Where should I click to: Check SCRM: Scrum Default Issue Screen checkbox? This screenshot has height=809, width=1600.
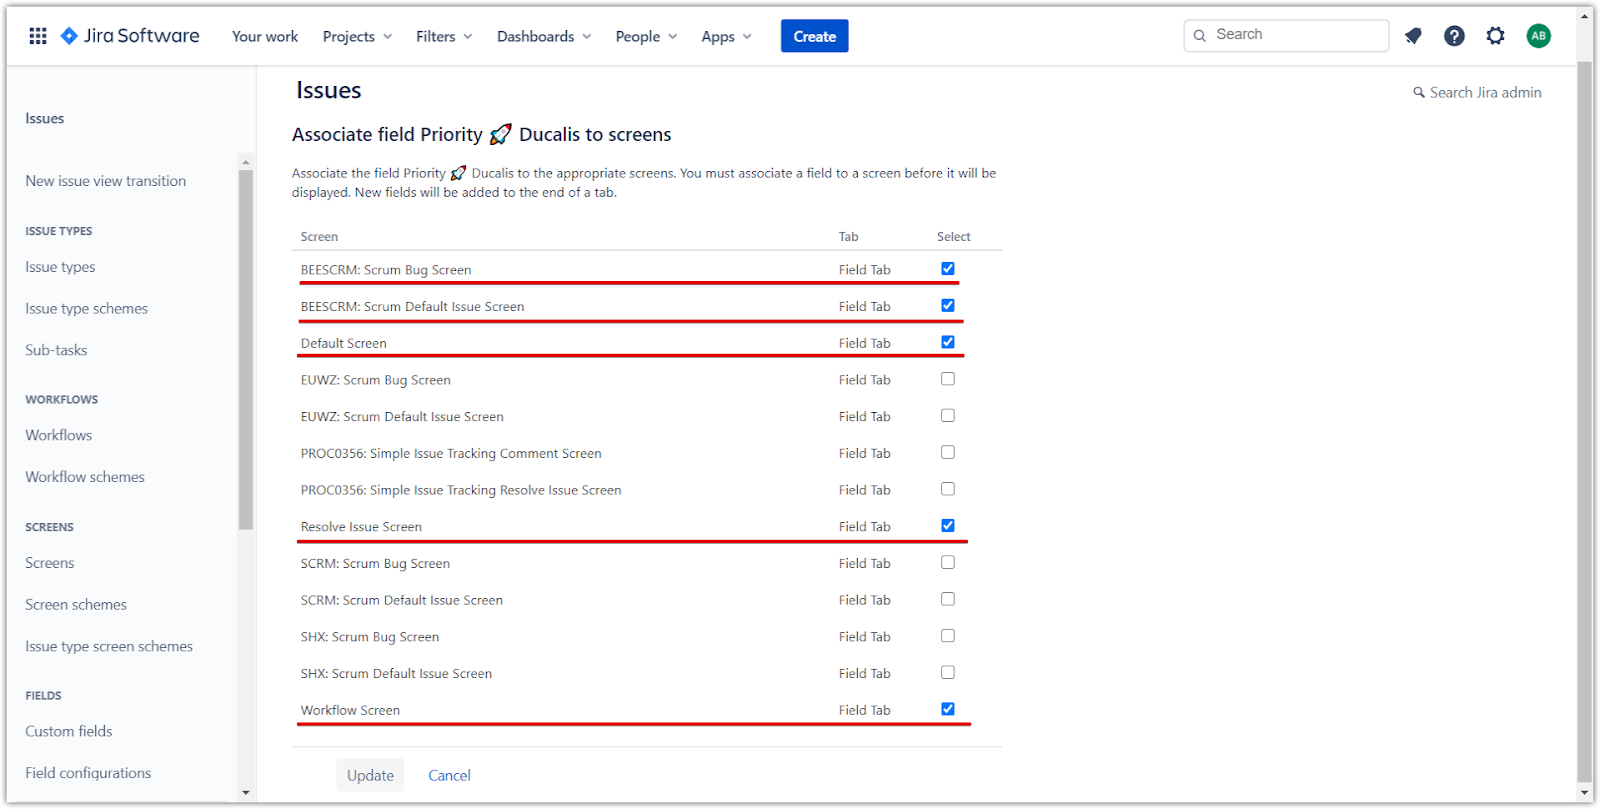948,599
